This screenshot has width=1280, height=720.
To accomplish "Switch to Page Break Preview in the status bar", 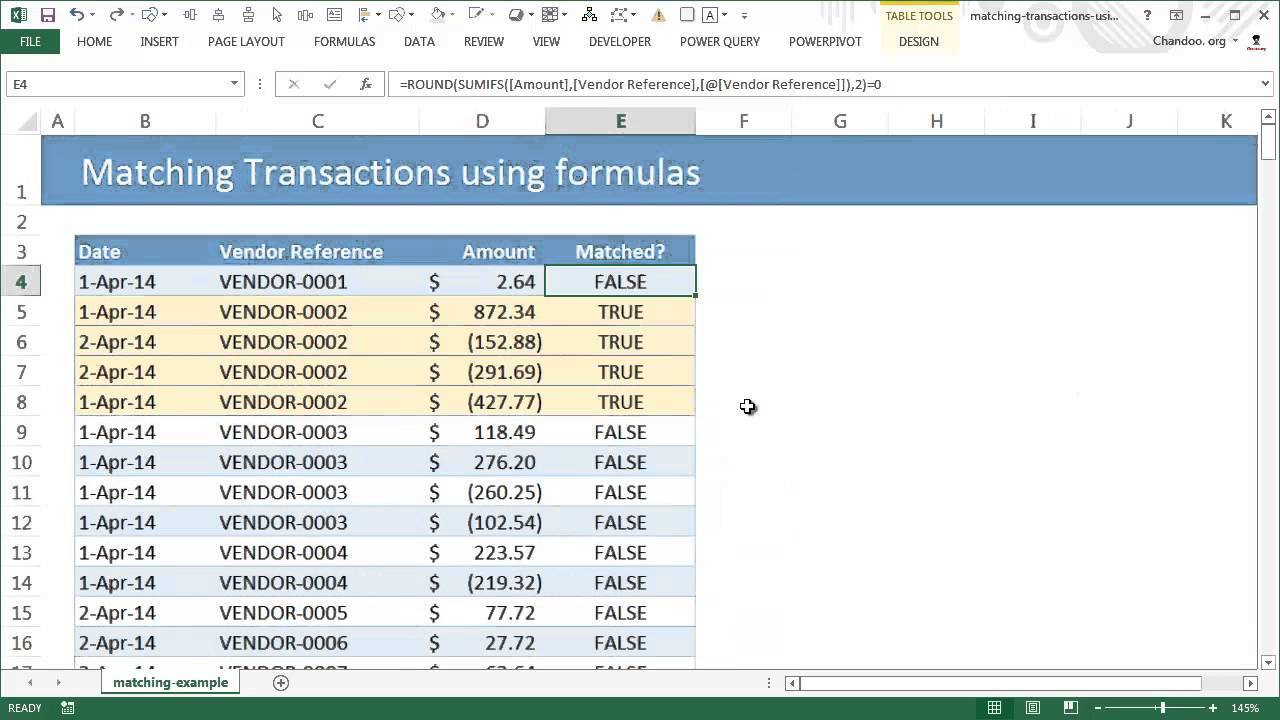I will [1068, 707].
